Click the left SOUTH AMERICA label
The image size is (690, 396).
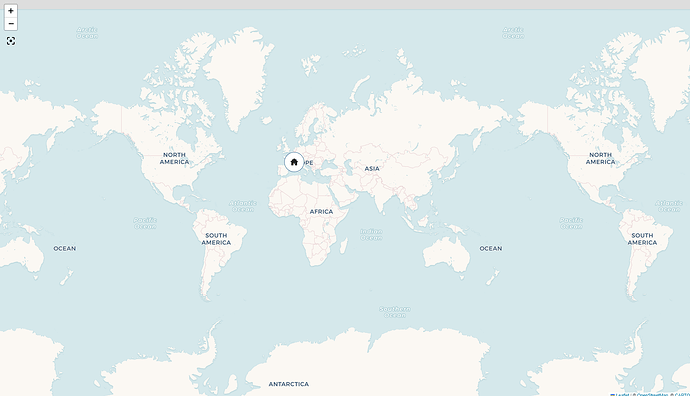pyautogui.click(x=216, y=239)
